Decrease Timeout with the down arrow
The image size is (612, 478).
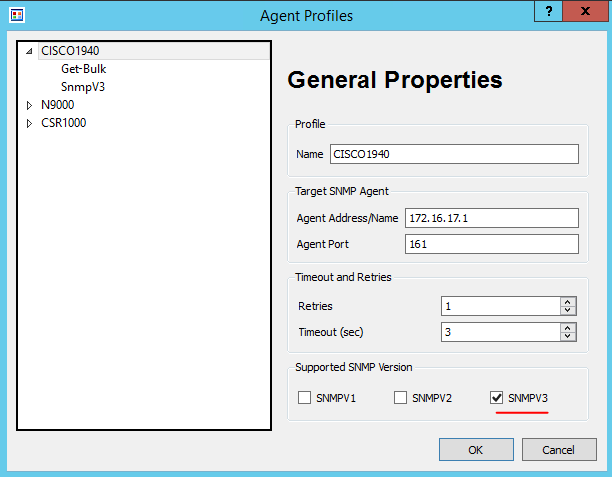pyautogui.click(x=568, y=337)
